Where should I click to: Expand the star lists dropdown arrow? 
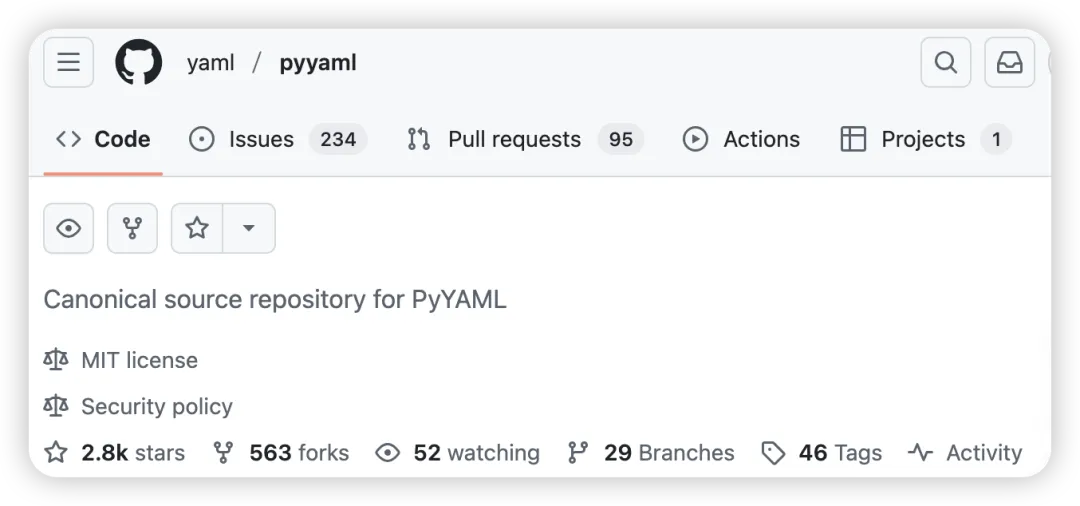coord(249,228)
